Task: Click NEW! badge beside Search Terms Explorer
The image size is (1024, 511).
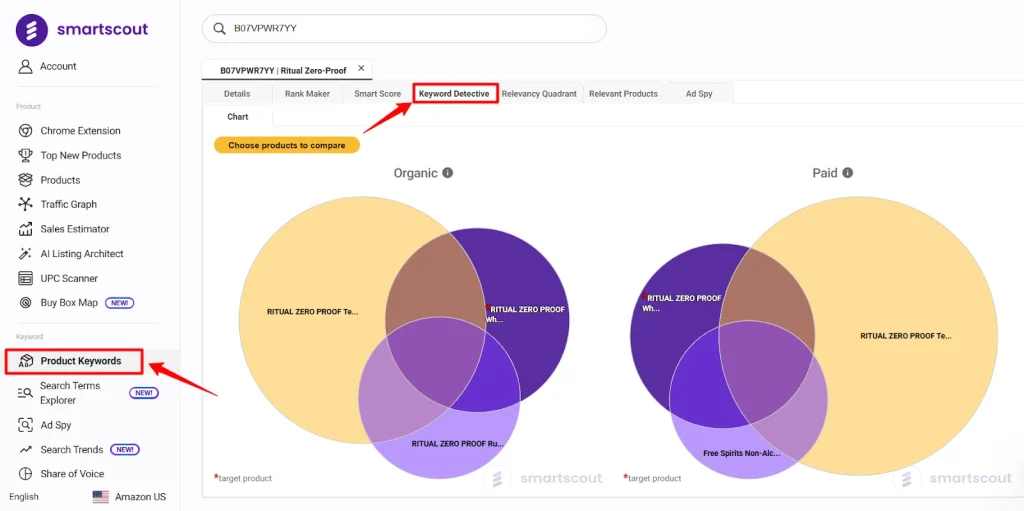Action: coord(144,393)
